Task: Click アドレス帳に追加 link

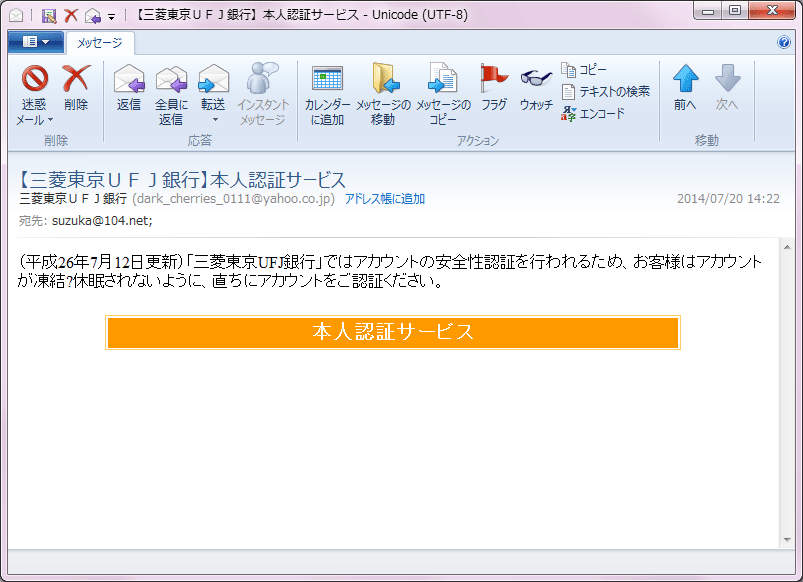Action: point(385,199)
